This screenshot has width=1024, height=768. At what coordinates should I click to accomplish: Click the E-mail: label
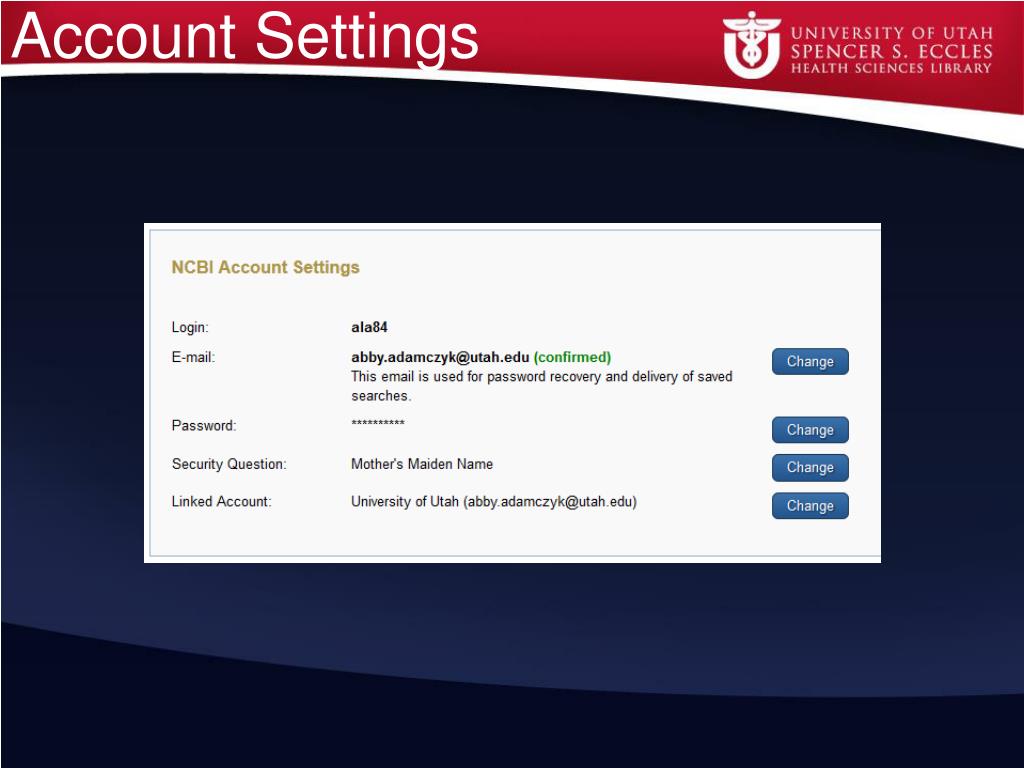point(193,357)
